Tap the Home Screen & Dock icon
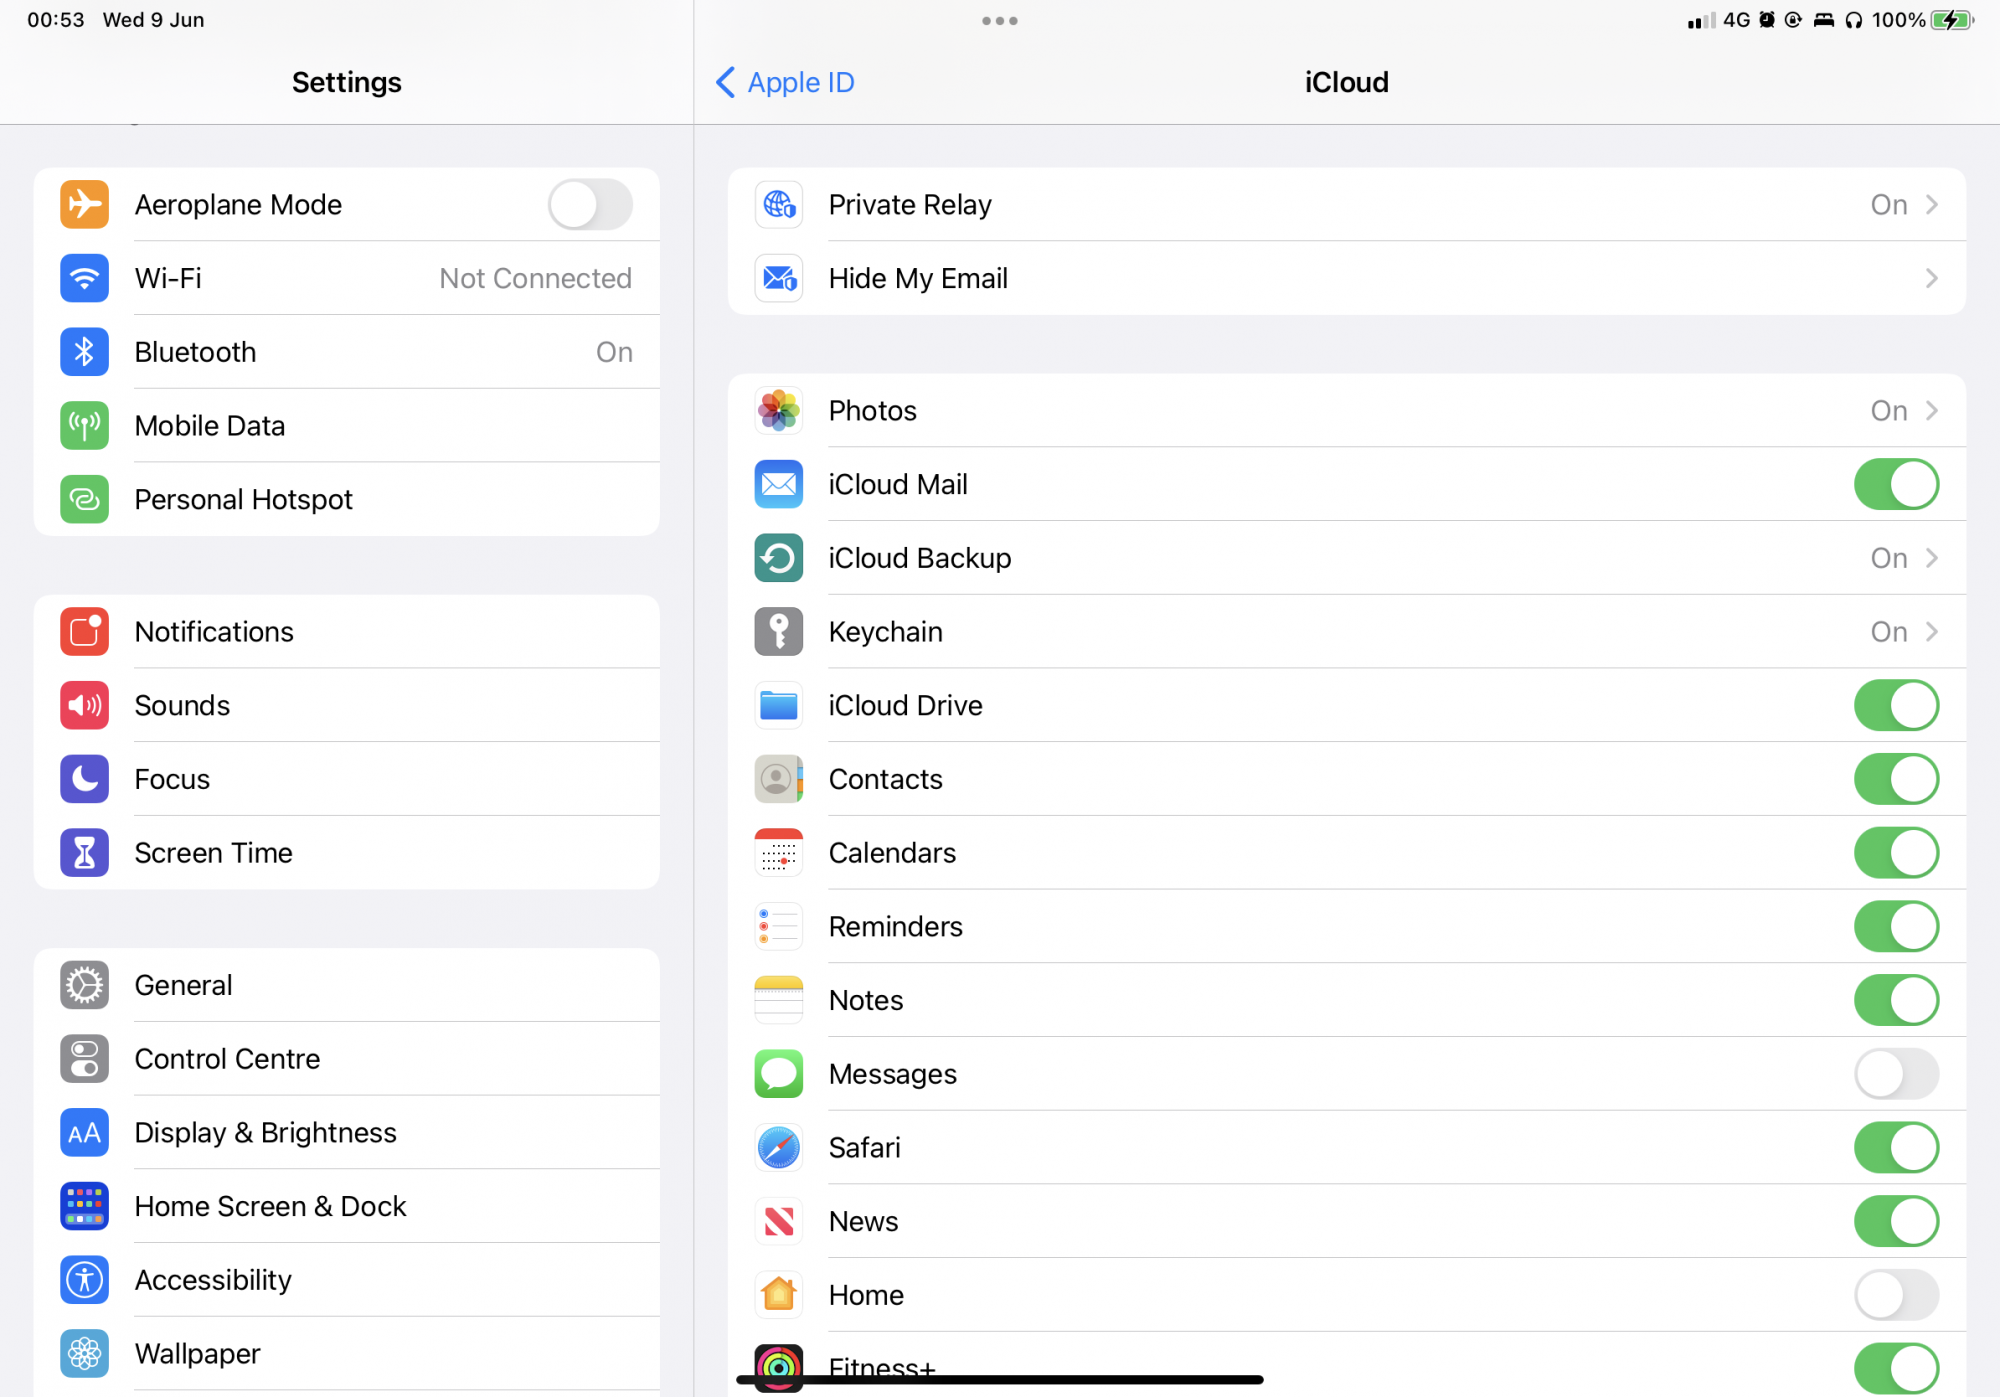Image resolution: width=2000 pixels, height=1397 pixels. point(84,1206)
